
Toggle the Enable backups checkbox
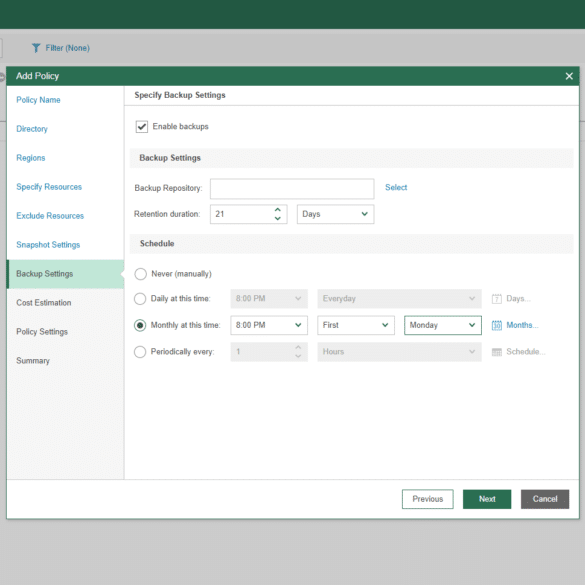[x=142, y=126]
